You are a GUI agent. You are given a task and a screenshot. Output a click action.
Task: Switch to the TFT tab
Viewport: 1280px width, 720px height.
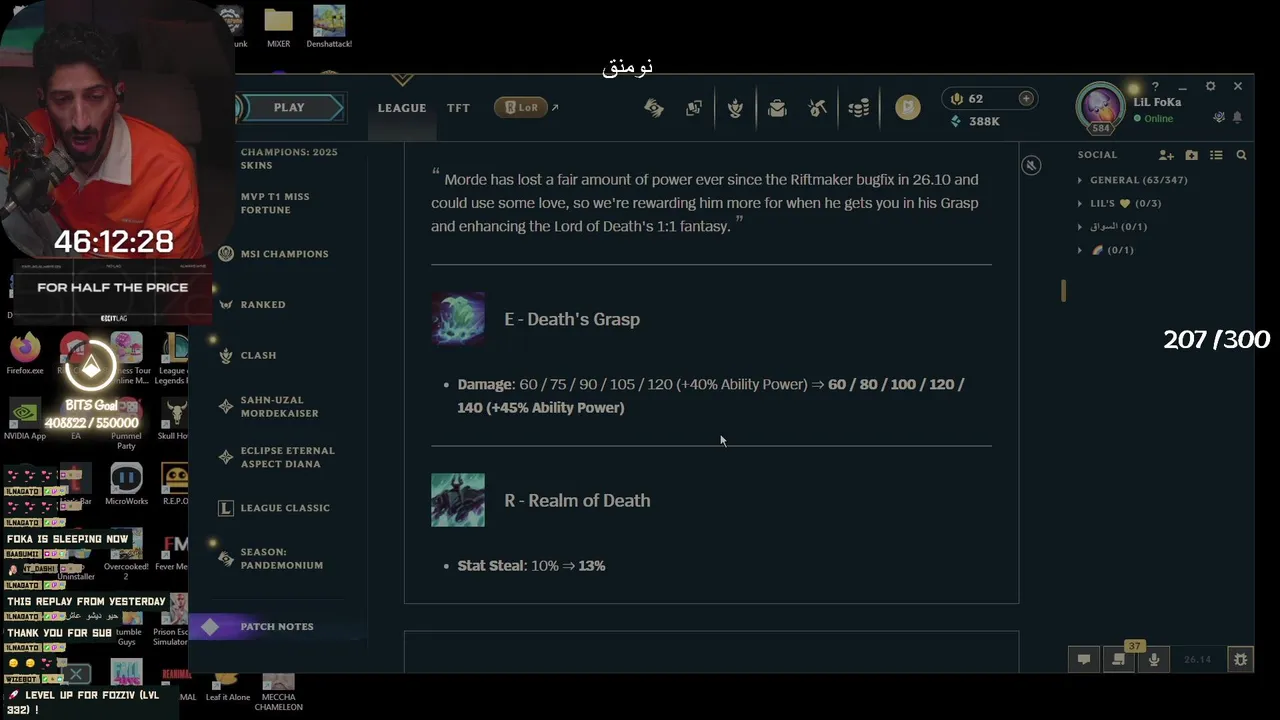click(x=458, y=108)
